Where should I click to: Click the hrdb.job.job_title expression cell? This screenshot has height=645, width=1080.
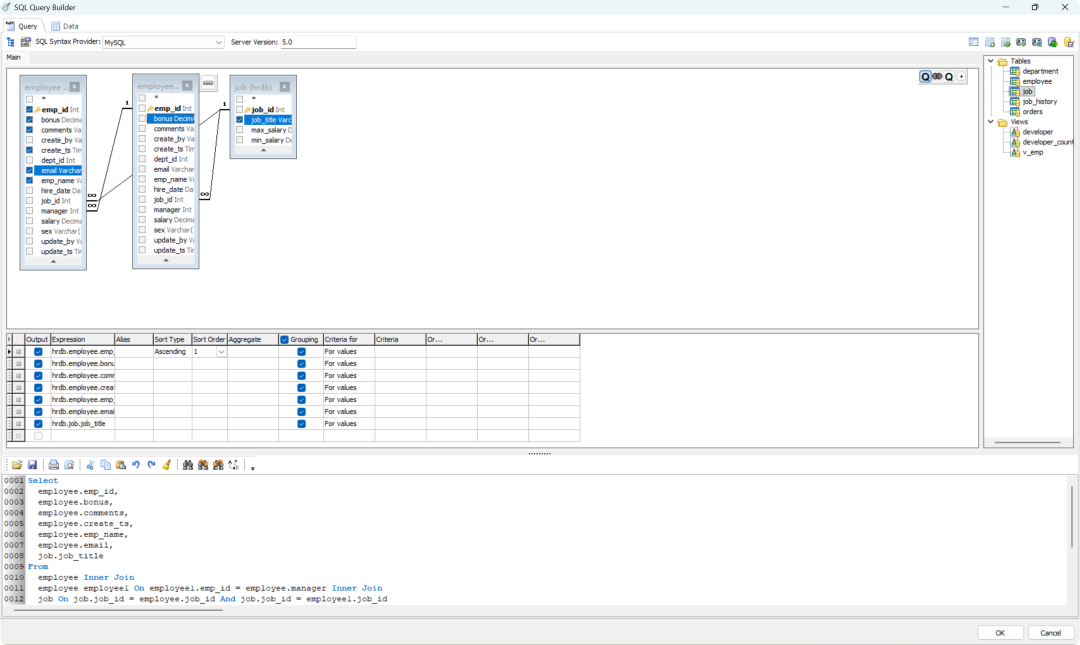tap(82, 424)
